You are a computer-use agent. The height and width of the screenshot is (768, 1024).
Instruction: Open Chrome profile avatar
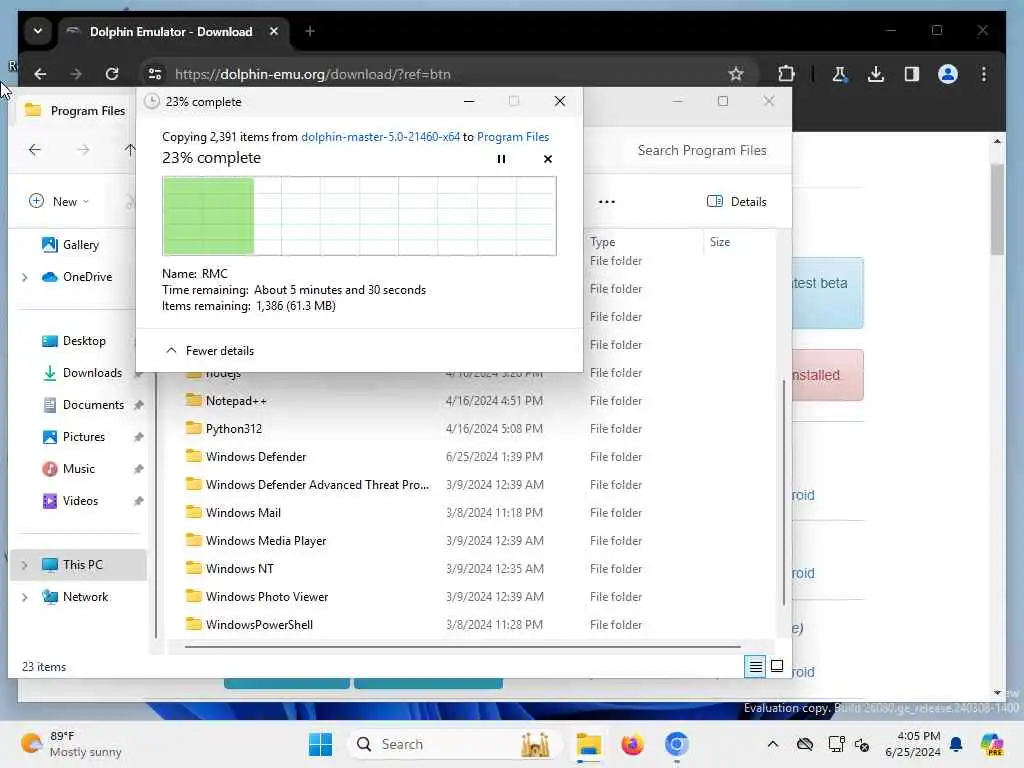pyautogui.click(x=948, y=74)
